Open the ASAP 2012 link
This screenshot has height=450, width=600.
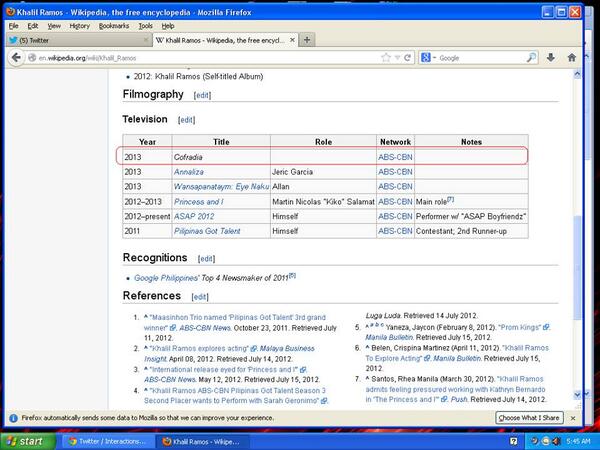click(194, 216)
